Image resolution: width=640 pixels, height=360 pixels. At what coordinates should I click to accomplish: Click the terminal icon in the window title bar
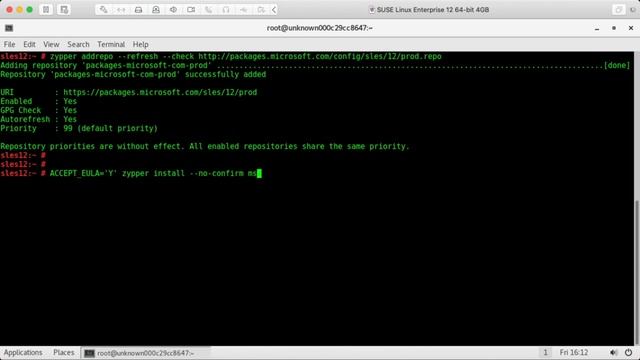click(x=9, y=28)
